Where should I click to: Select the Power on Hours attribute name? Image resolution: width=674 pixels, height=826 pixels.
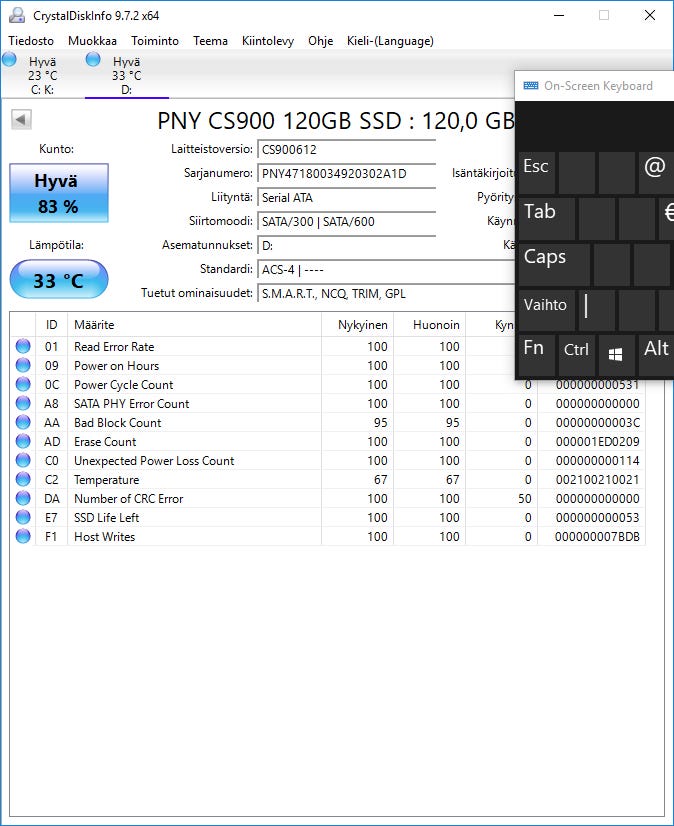pos(116,366)
